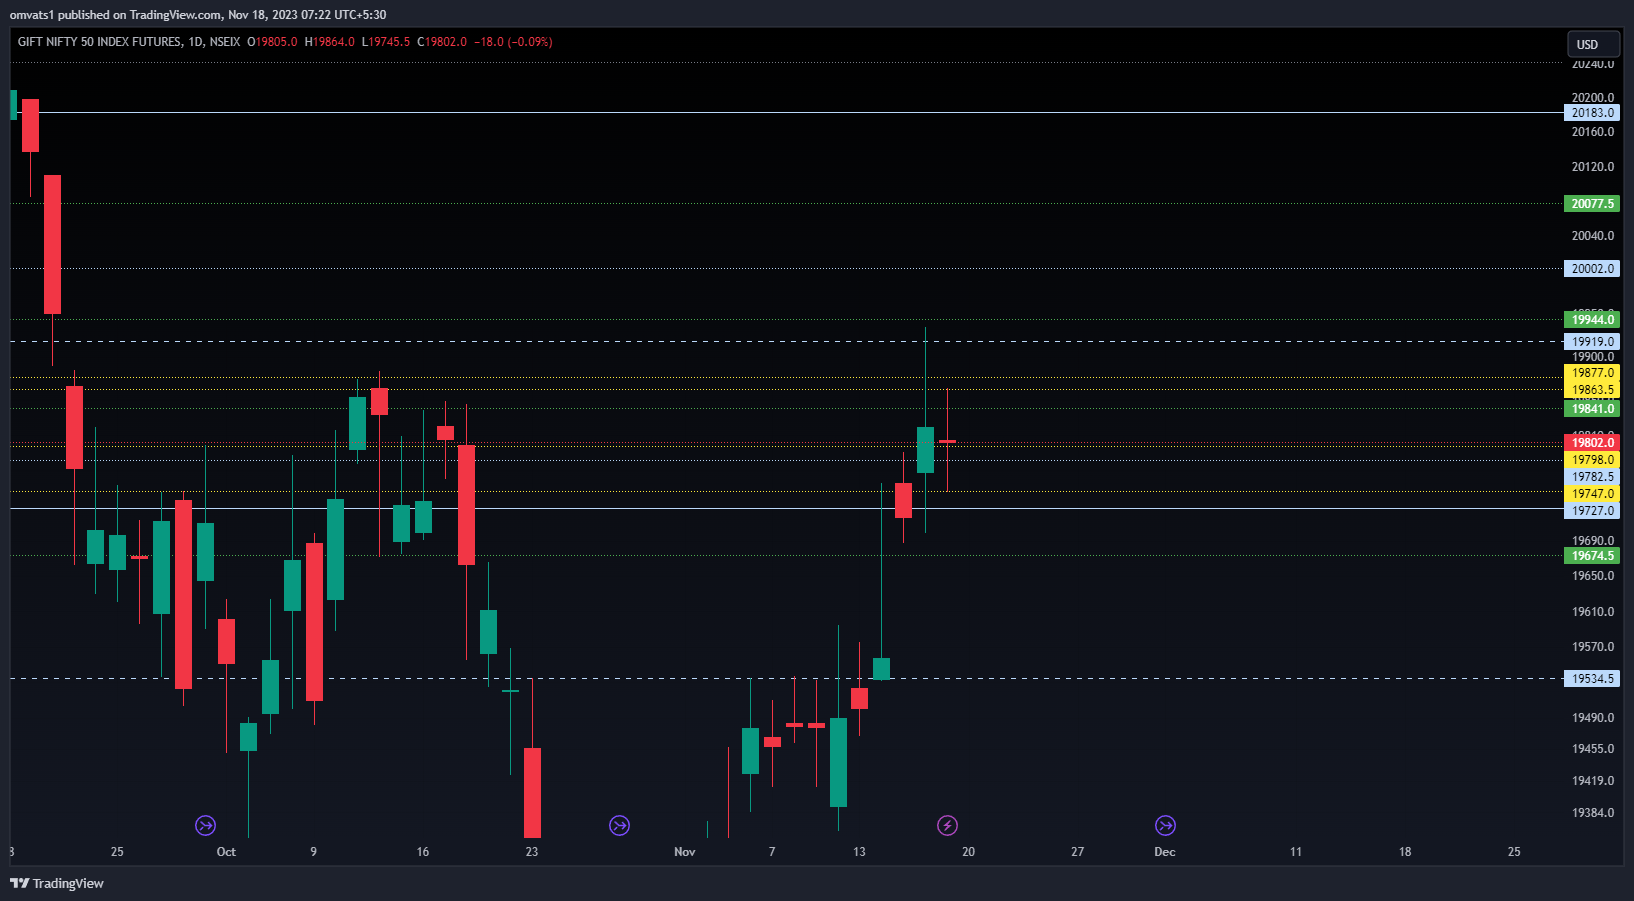Click the green 19841.0 price label
This screenshot has height=901, width=1634.
[1592, 409]
